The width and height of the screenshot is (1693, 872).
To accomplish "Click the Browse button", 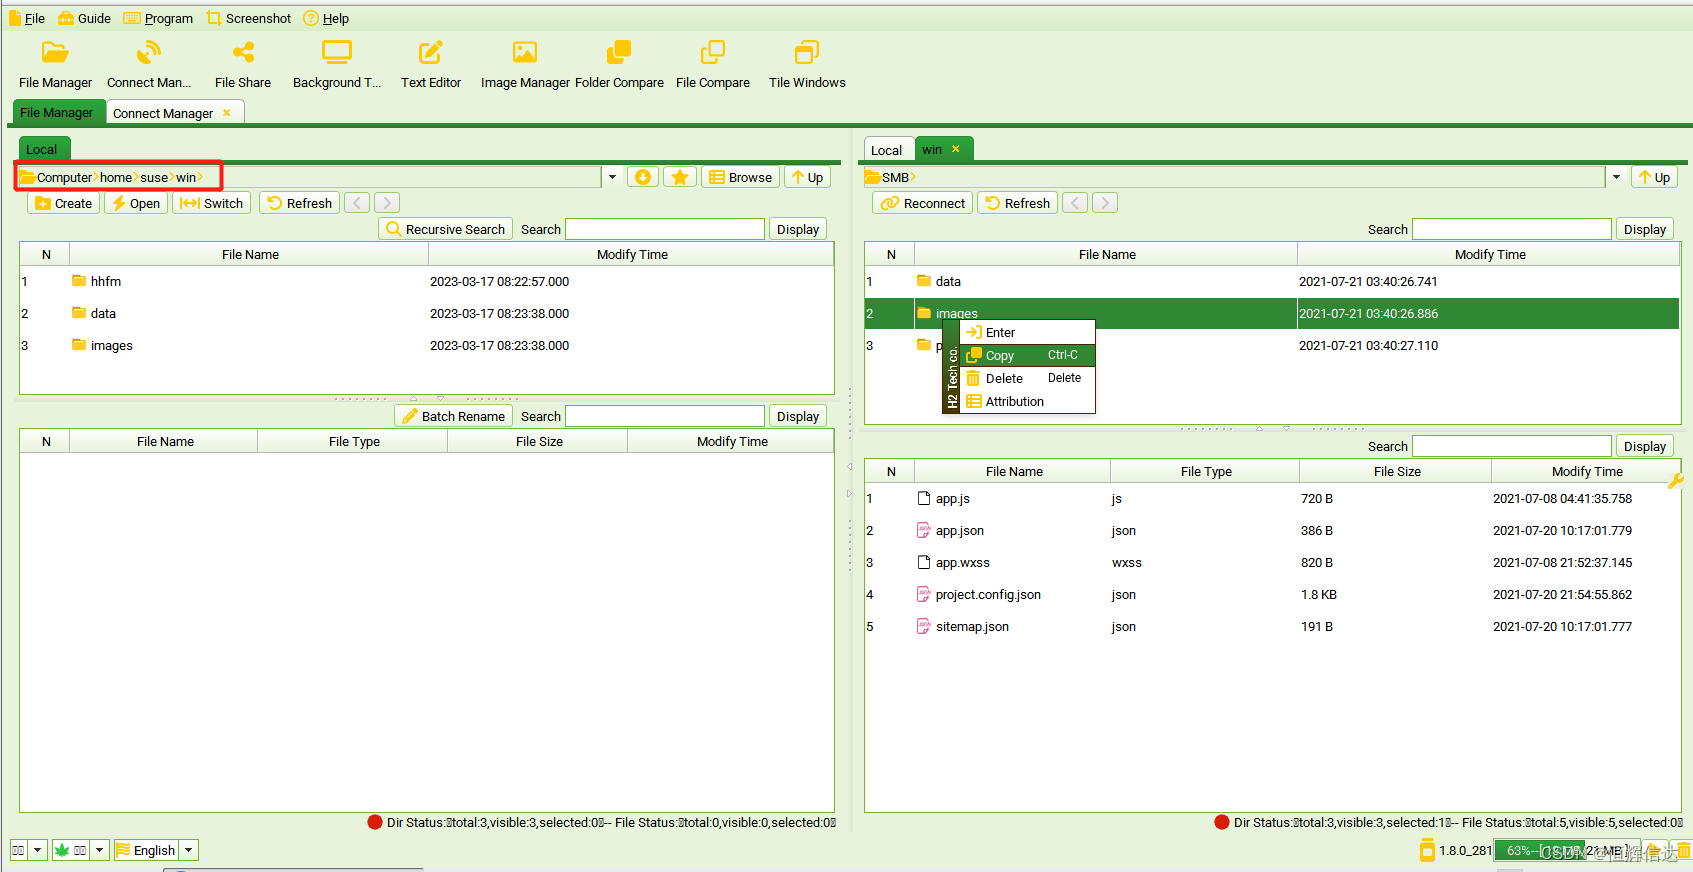I will pyautogui.click(x=741, y=177).
